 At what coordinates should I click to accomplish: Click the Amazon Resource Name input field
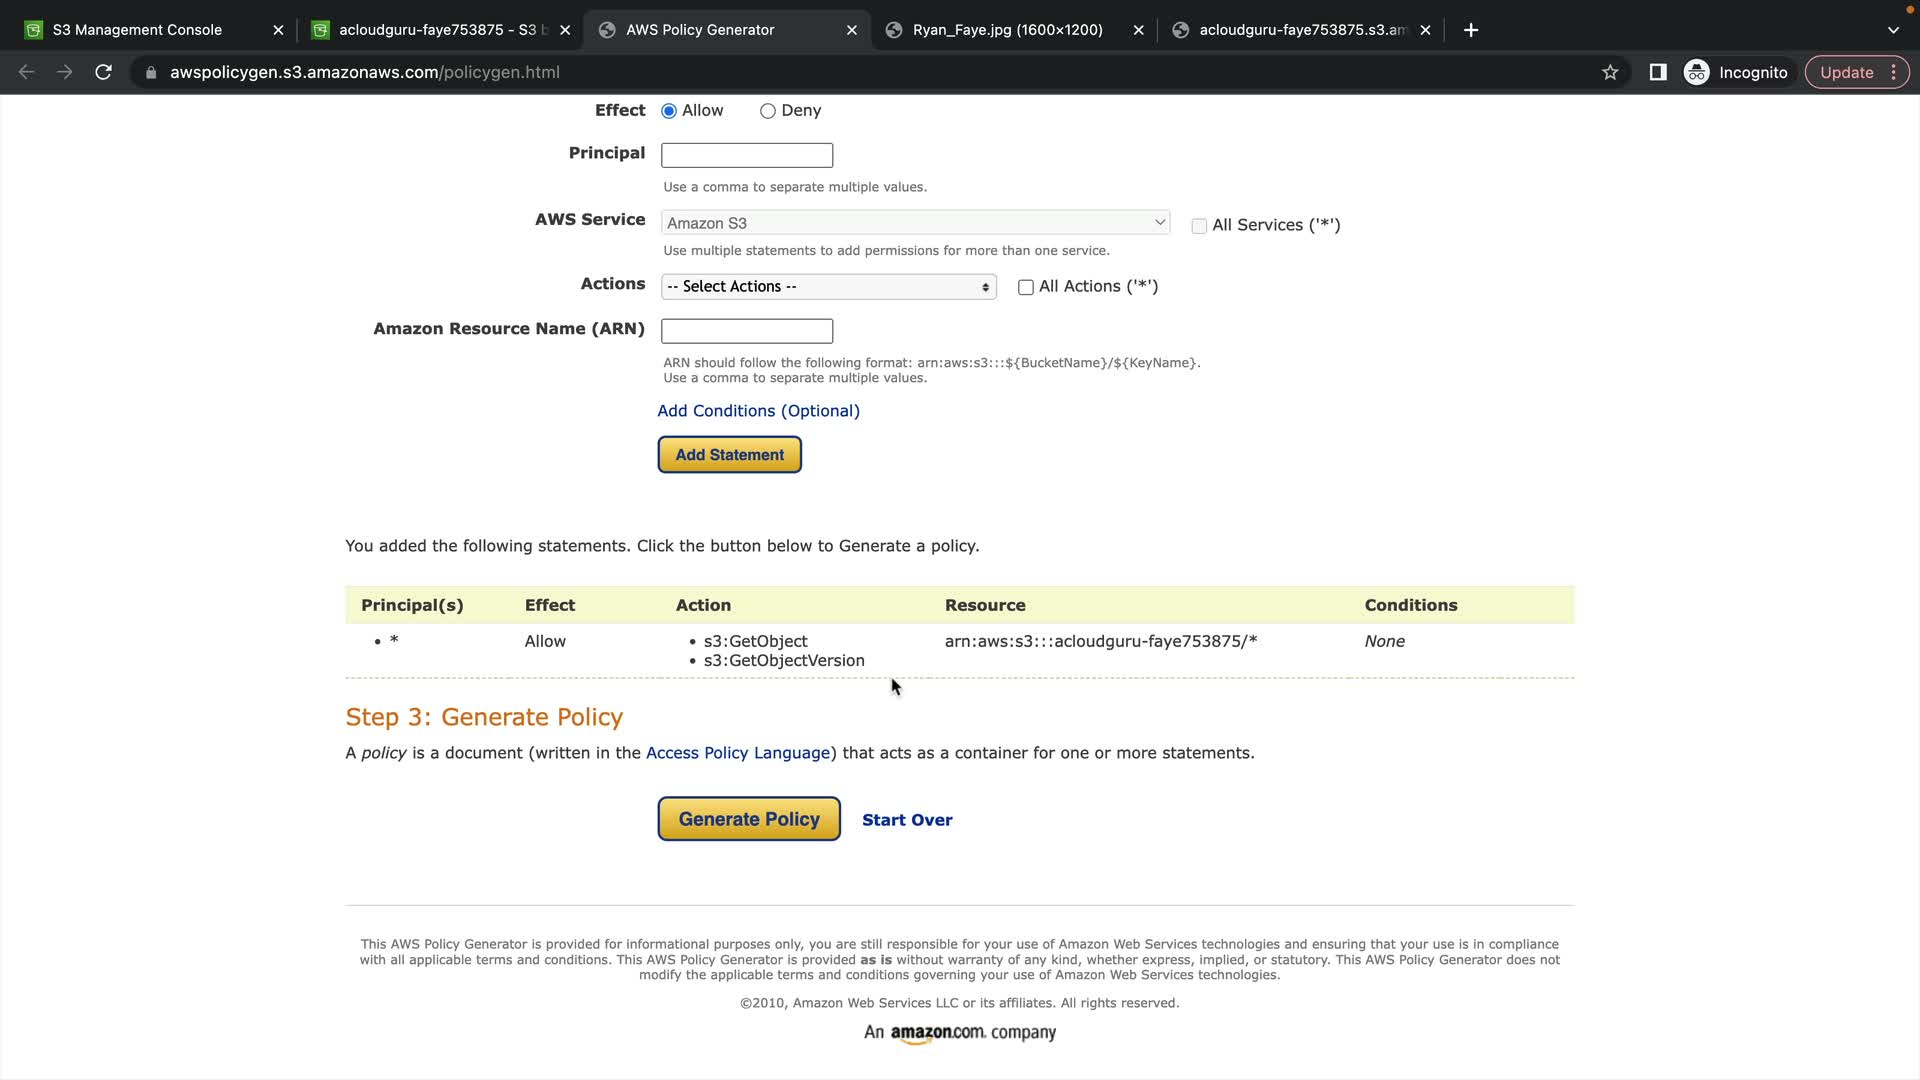pyautogui.click(x=747, y=331)
